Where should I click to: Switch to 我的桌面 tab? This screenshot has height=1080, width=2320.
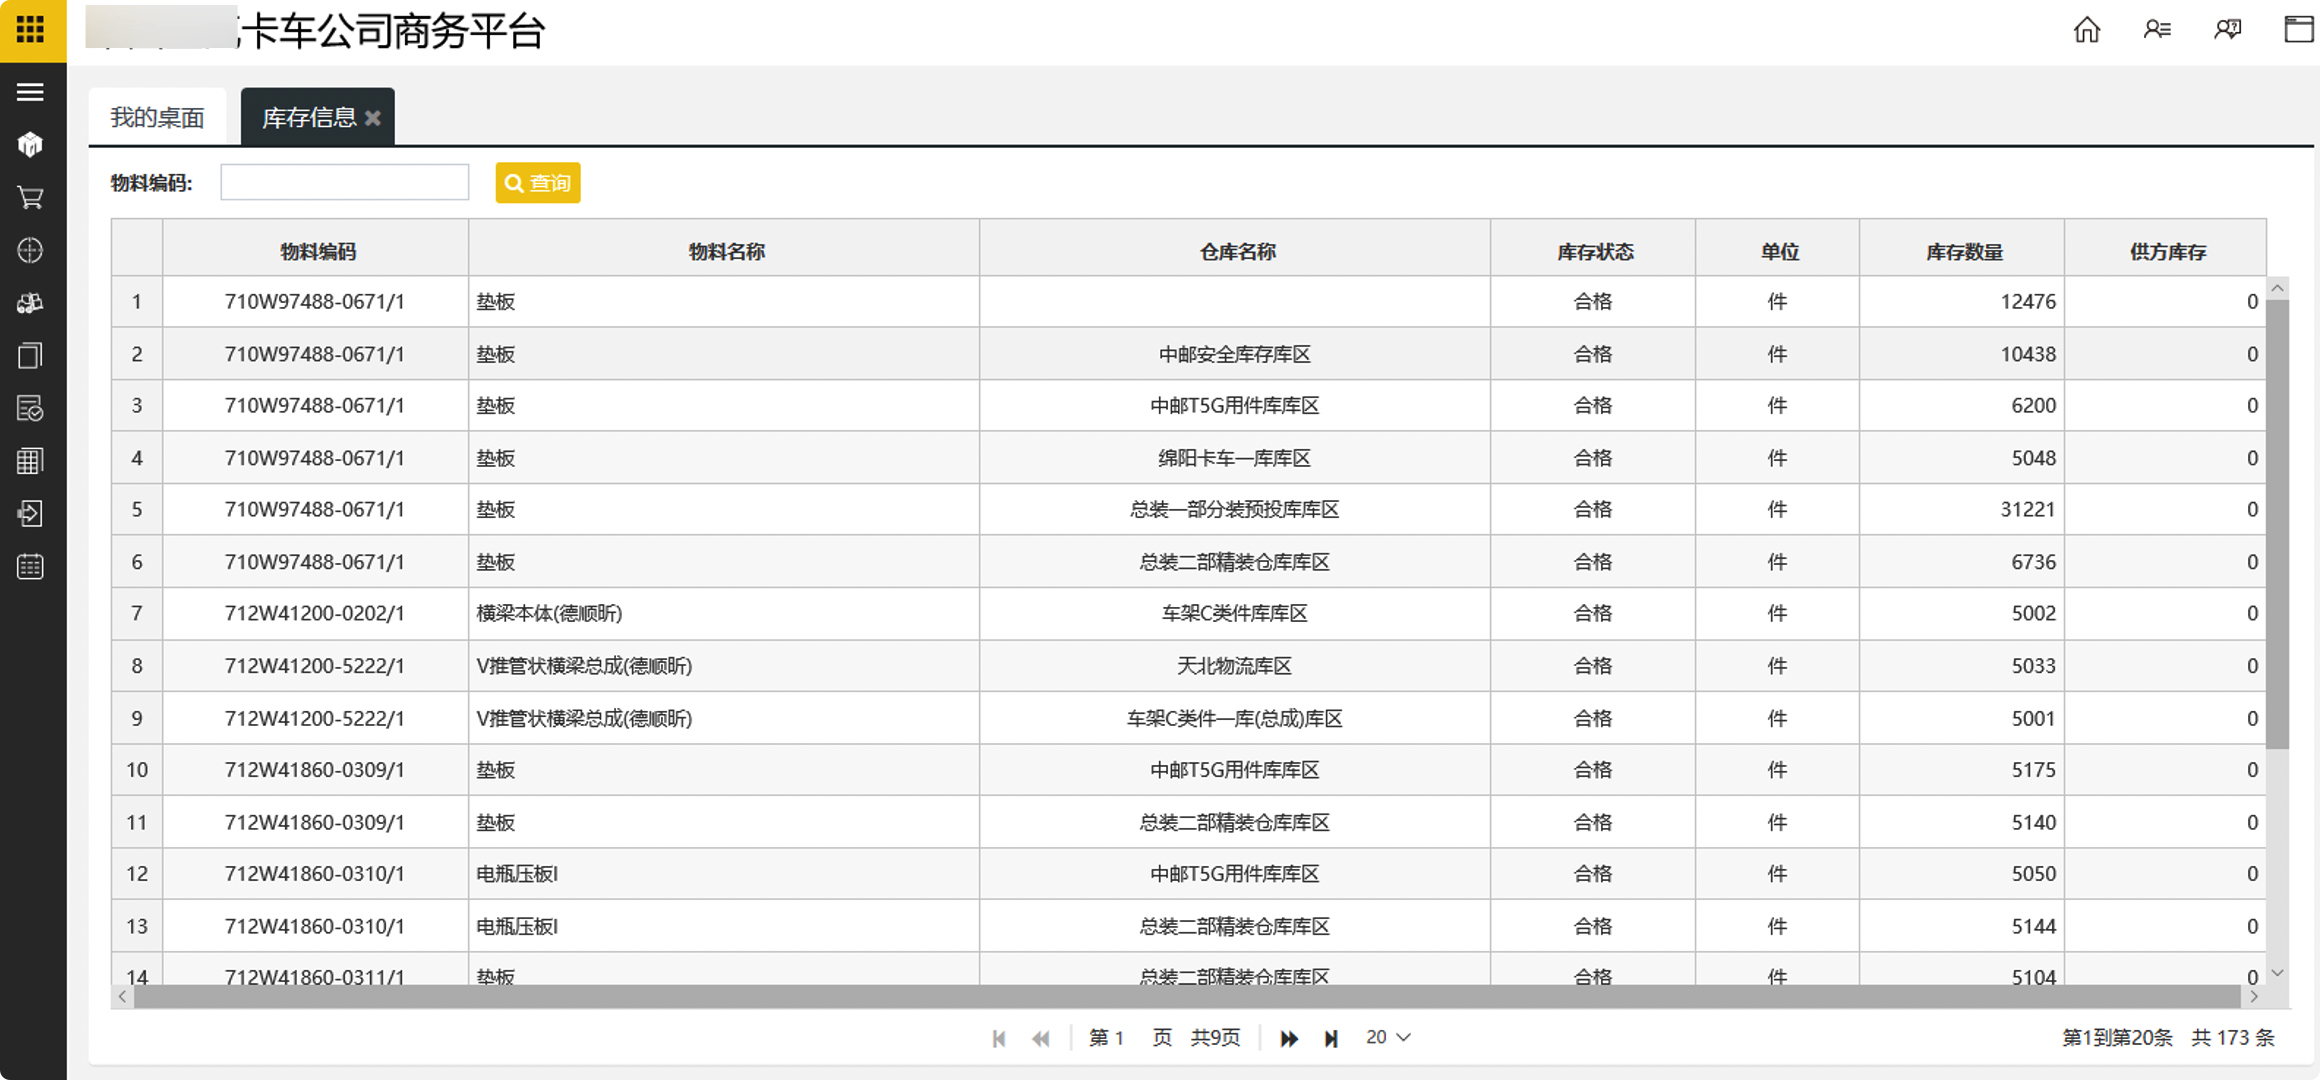[157, 118]
